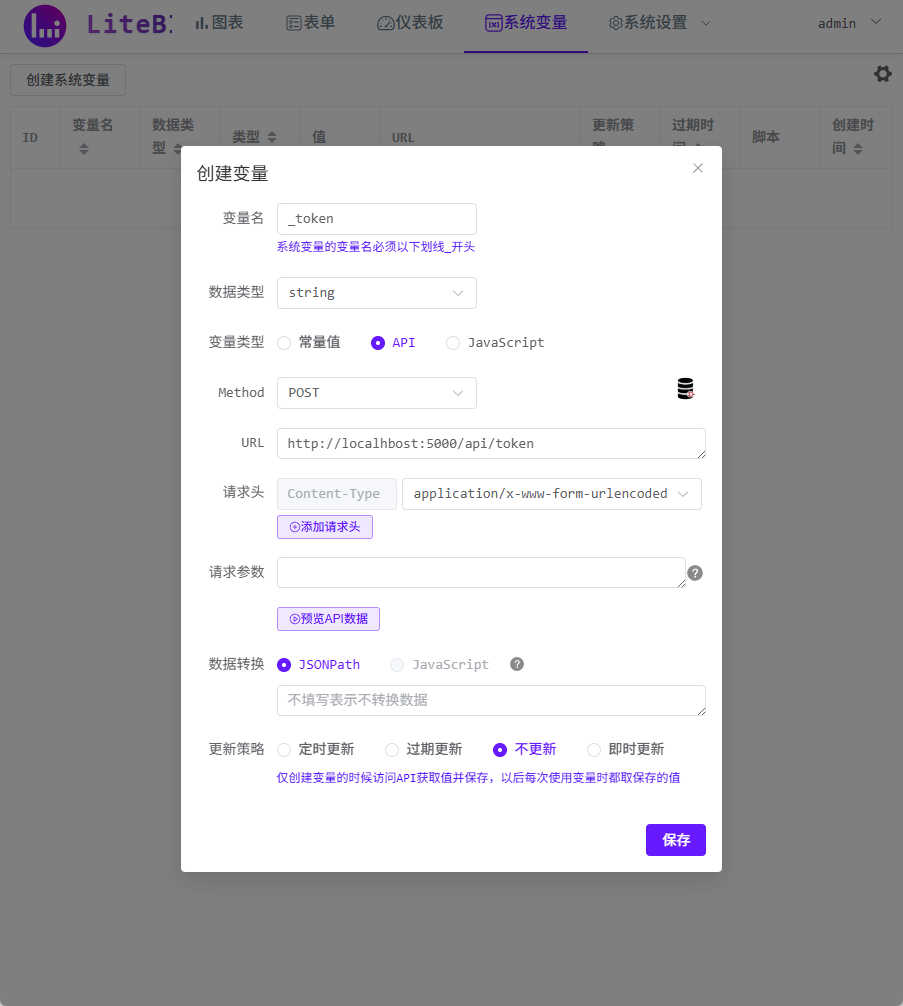The width and height of the screenshot is (903, 1006).
Task: Open the Content-Type value dropdown
Action: coord(551,493)
